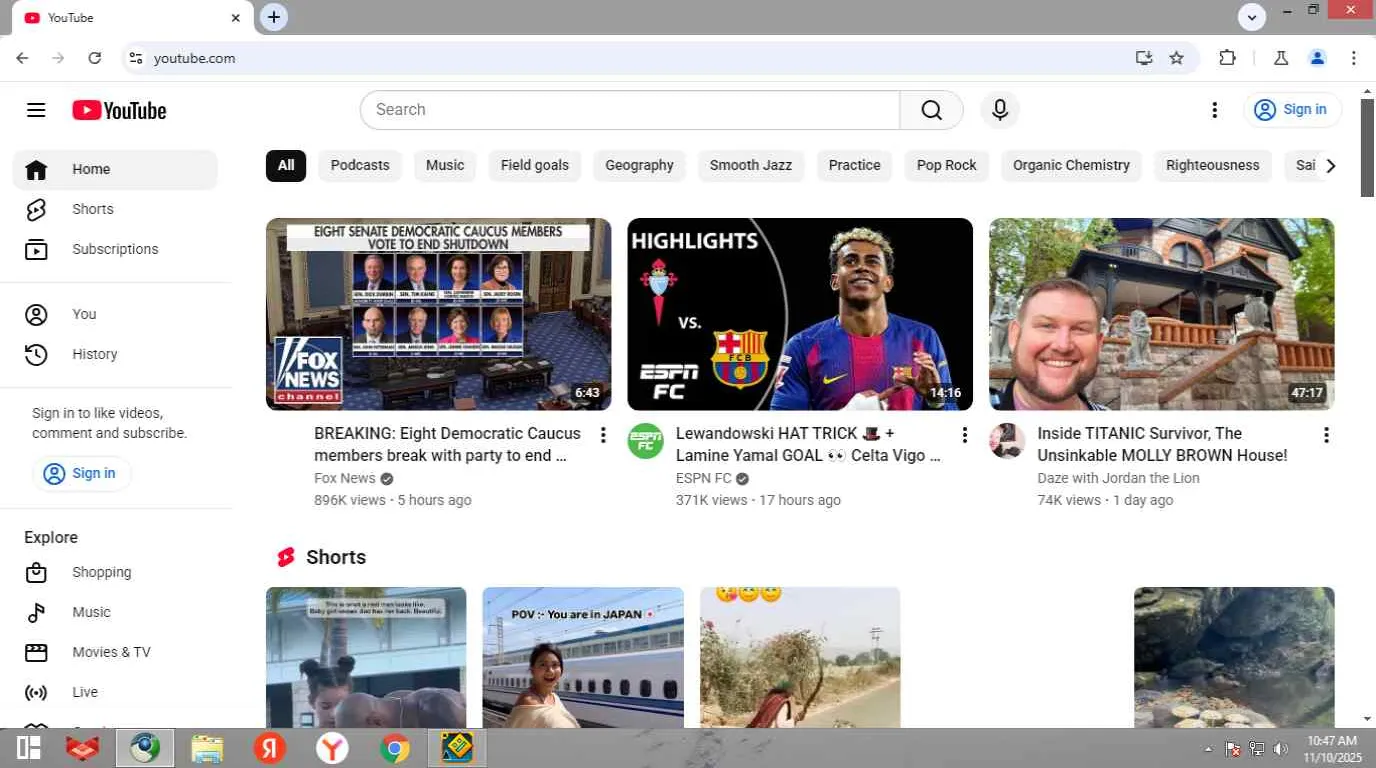Open the Daze with Jordan the Lion channel link
Image resolution: width=1376 pixels, height=768 pixels.
click(x=1118, y=478)
